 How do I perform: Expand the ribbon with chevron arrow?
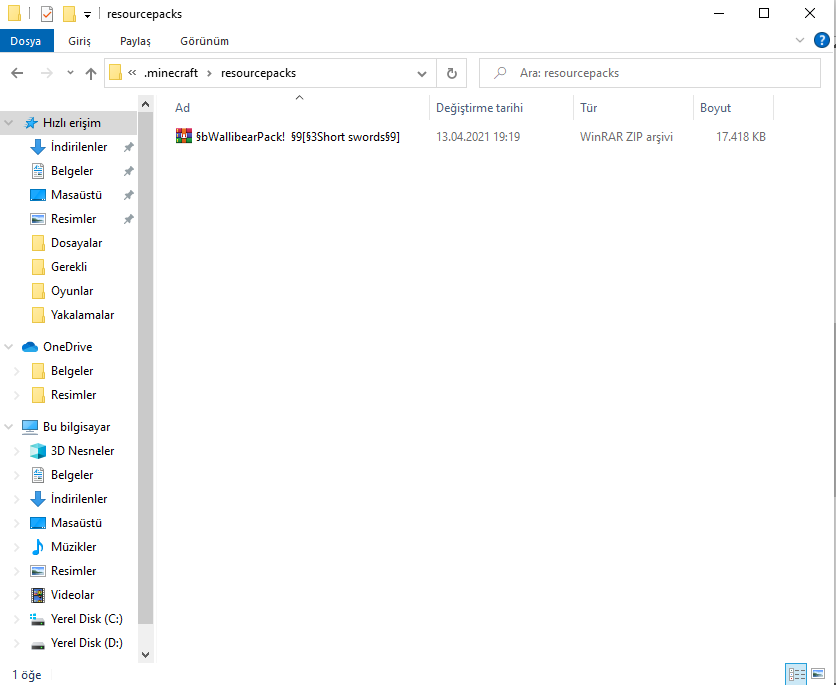point(800,41)
